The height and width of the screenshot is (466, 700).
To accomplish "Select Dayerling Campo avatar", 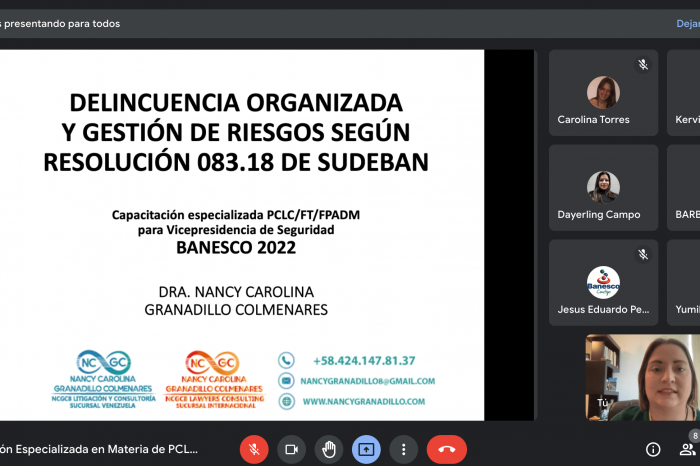I will (x=603, y=187).
